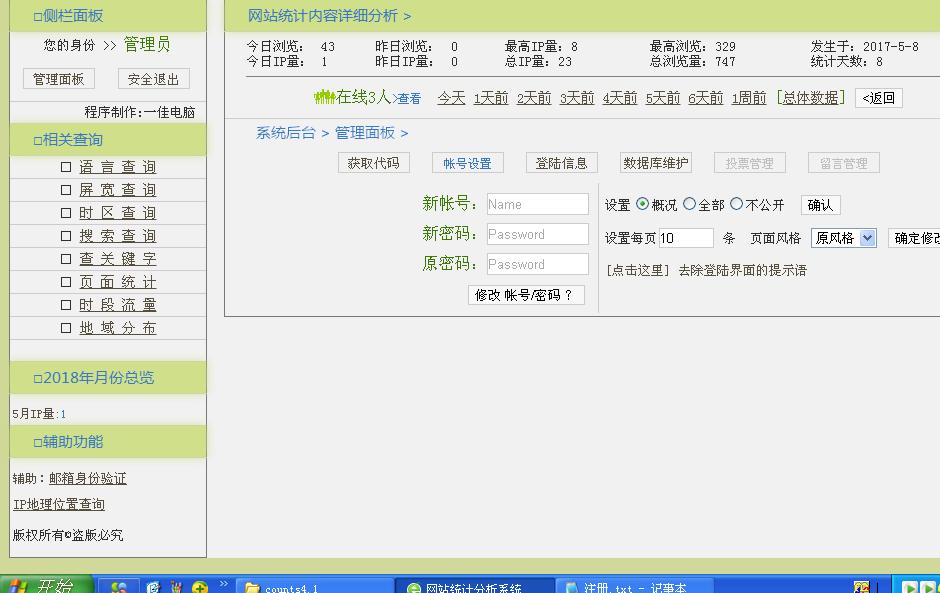The image size is (940, 593).
Task: Click the 相关查询 section header
Action: click(68, 139)
